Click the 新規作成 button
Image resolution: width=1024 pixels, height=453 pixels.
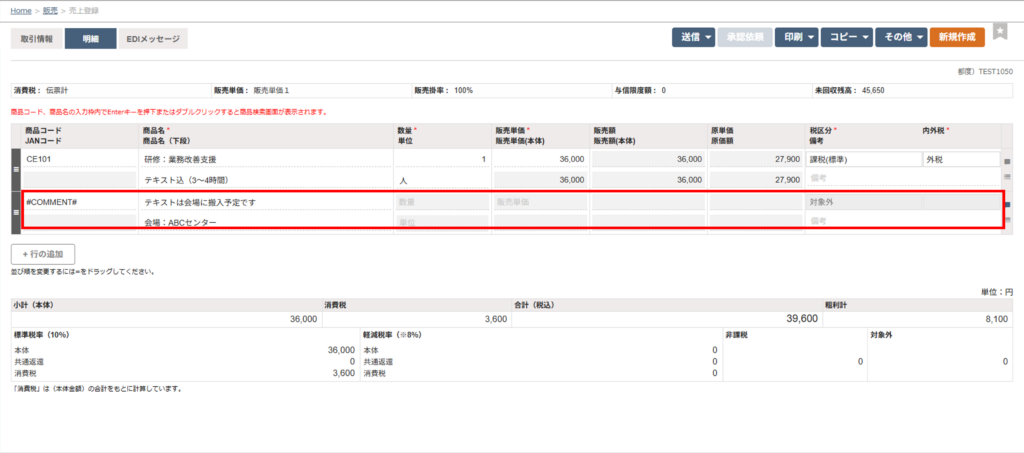pos(957,38)
